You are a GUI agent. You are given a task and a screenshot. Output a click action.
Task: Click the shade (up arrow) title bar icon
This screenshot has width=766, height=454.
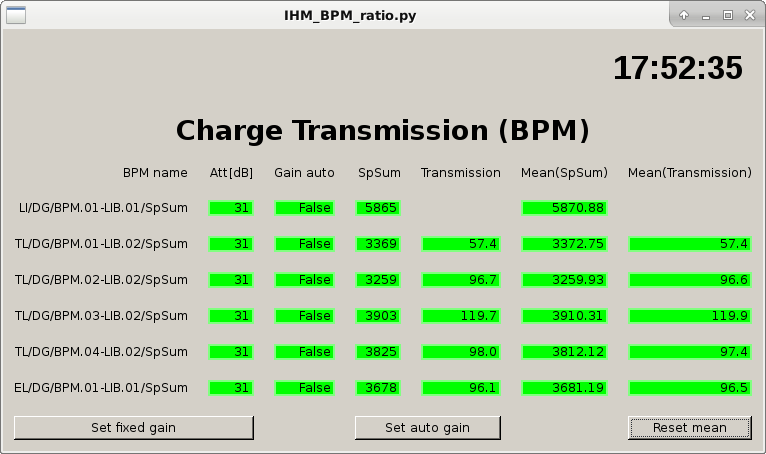pos(685,15)
